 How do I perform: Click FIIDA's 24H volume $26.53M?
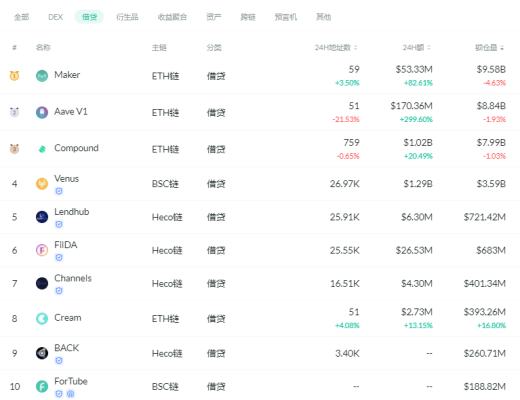point(414,250)
